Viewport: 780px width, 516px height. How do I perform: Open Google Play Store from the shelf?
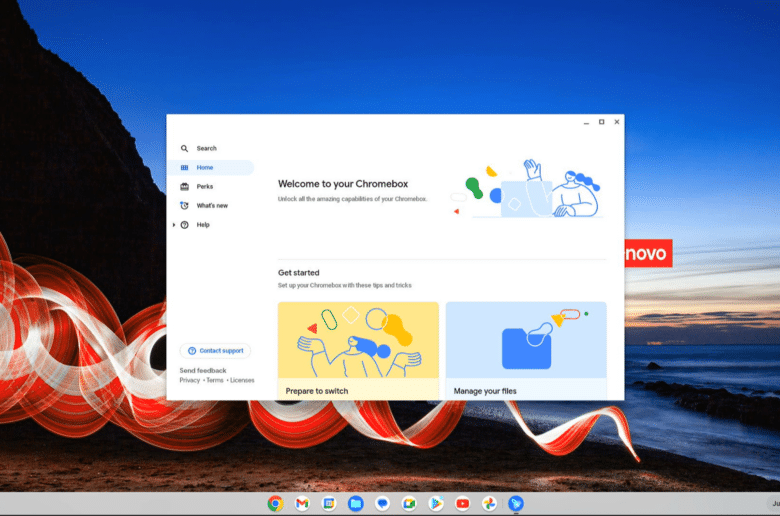coord(436,504)
